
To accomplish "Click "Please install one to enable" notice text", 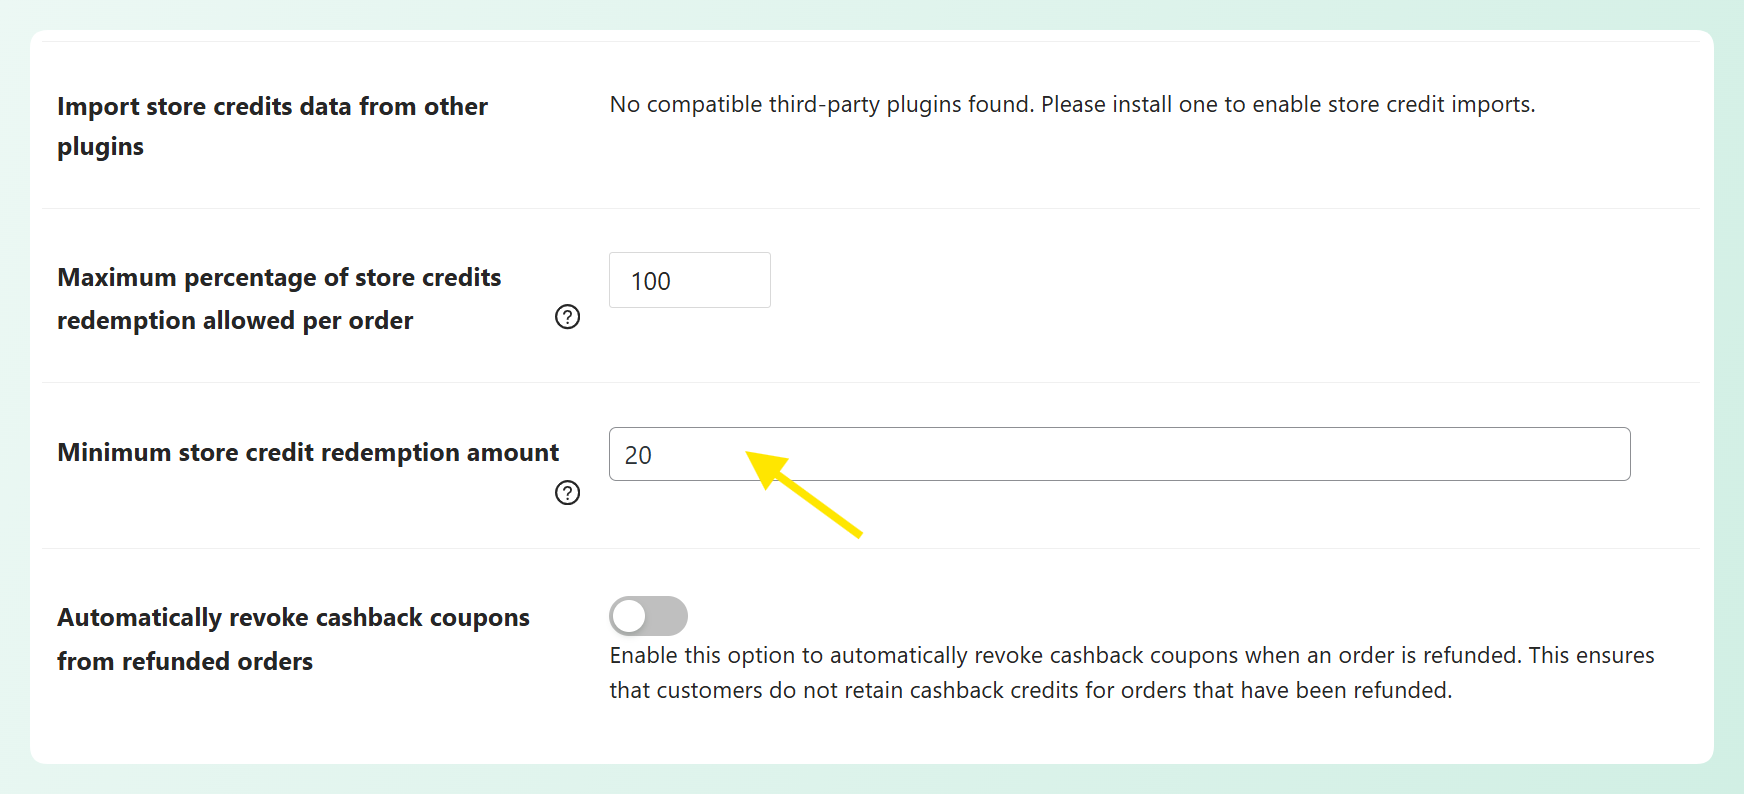I will [1180, 105].
